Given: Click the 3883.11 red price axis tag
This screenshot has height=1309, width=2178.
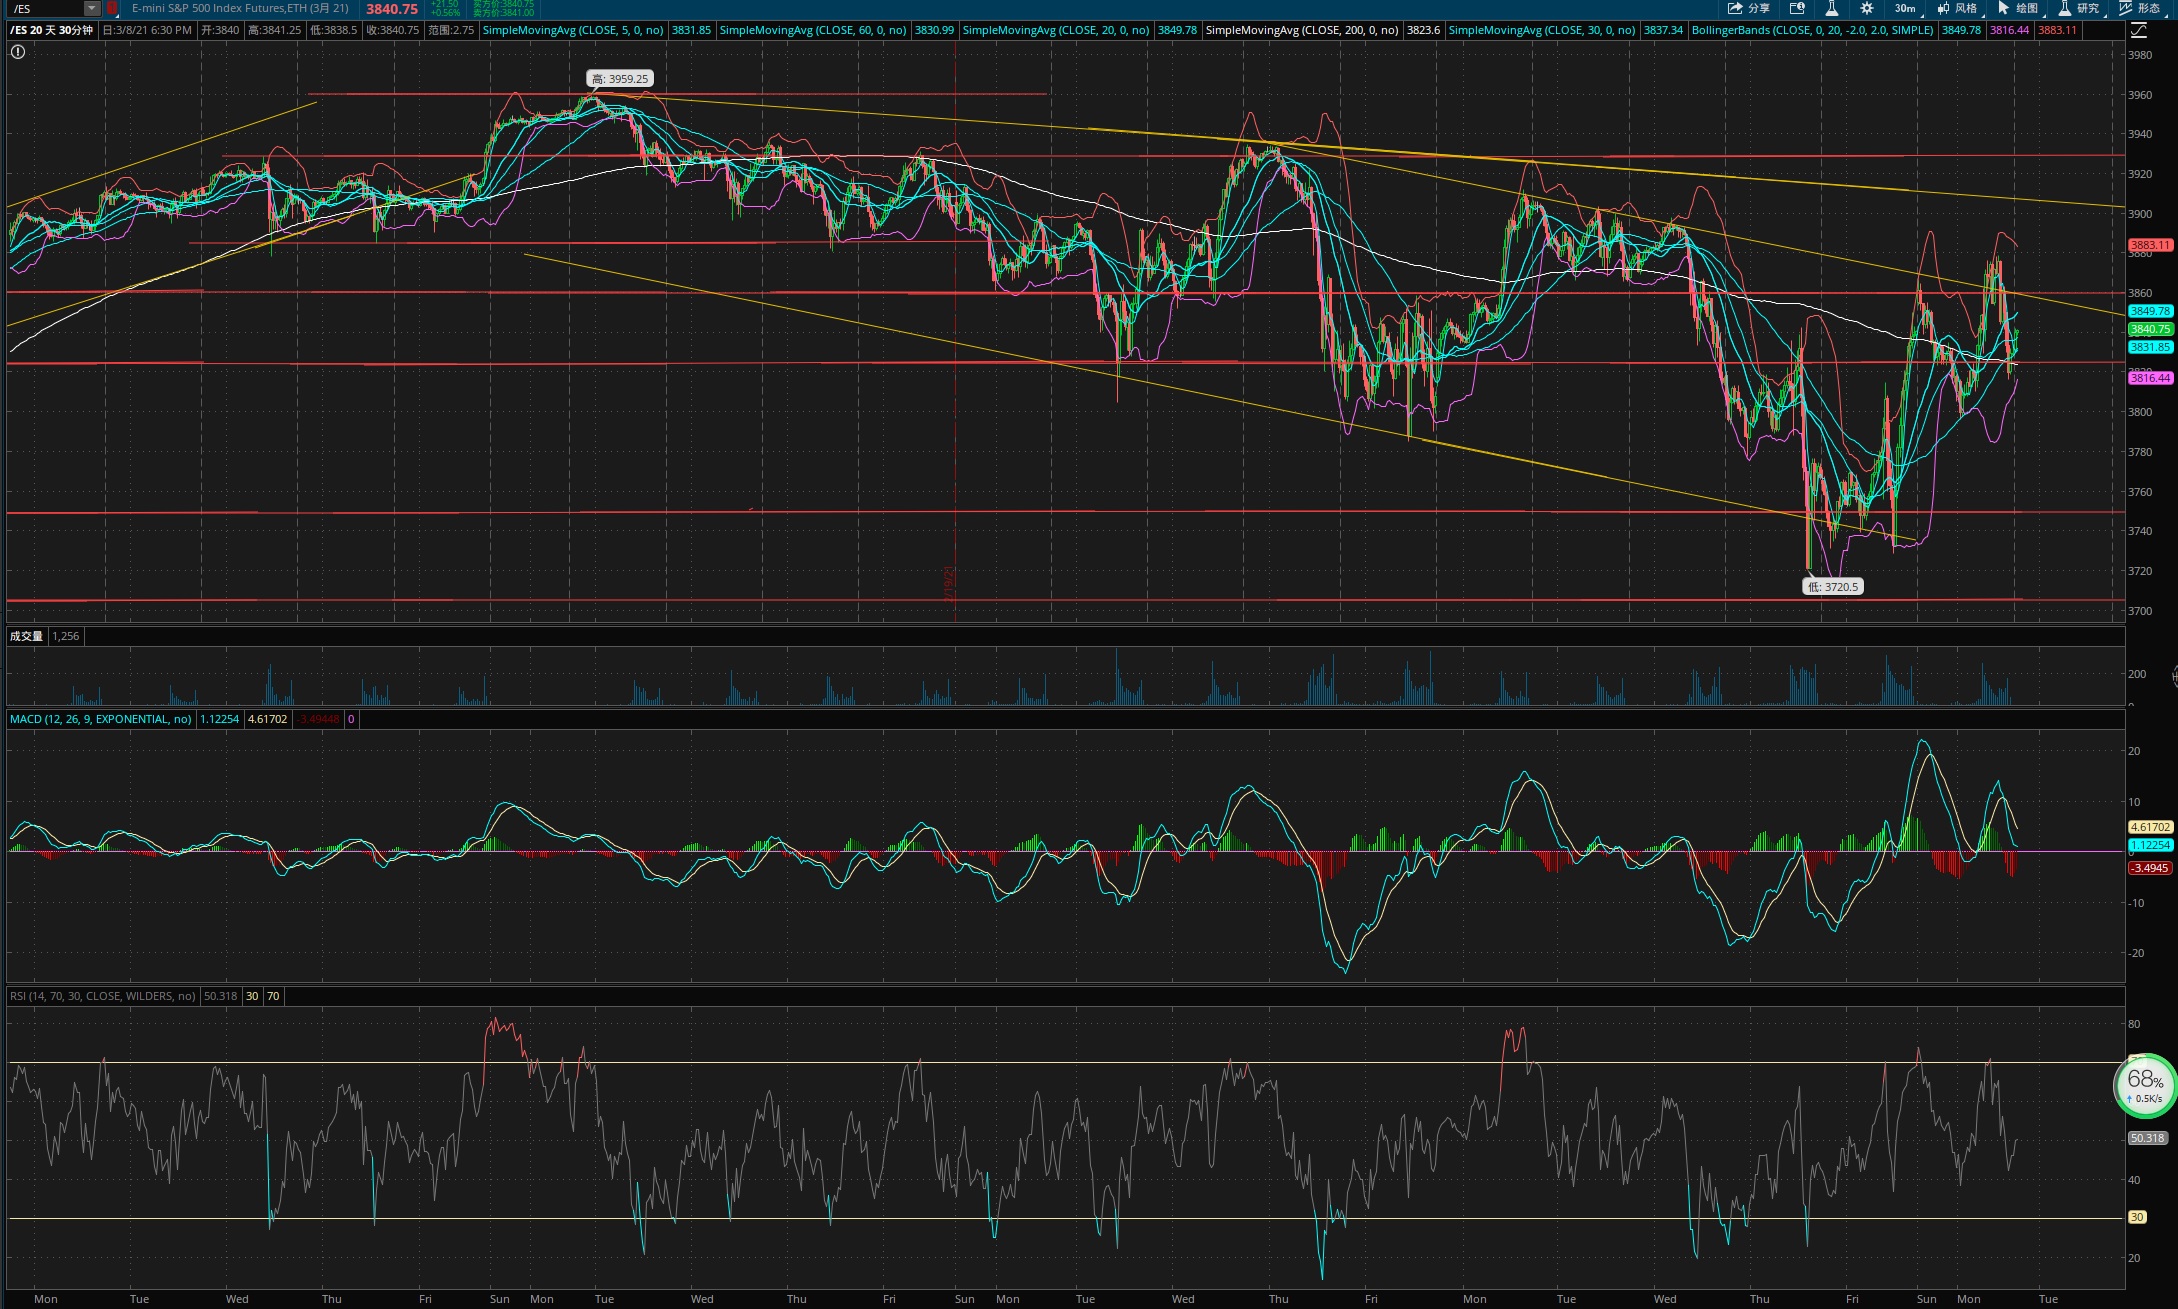Looking at the screenshot, I should coord(2150,245).
